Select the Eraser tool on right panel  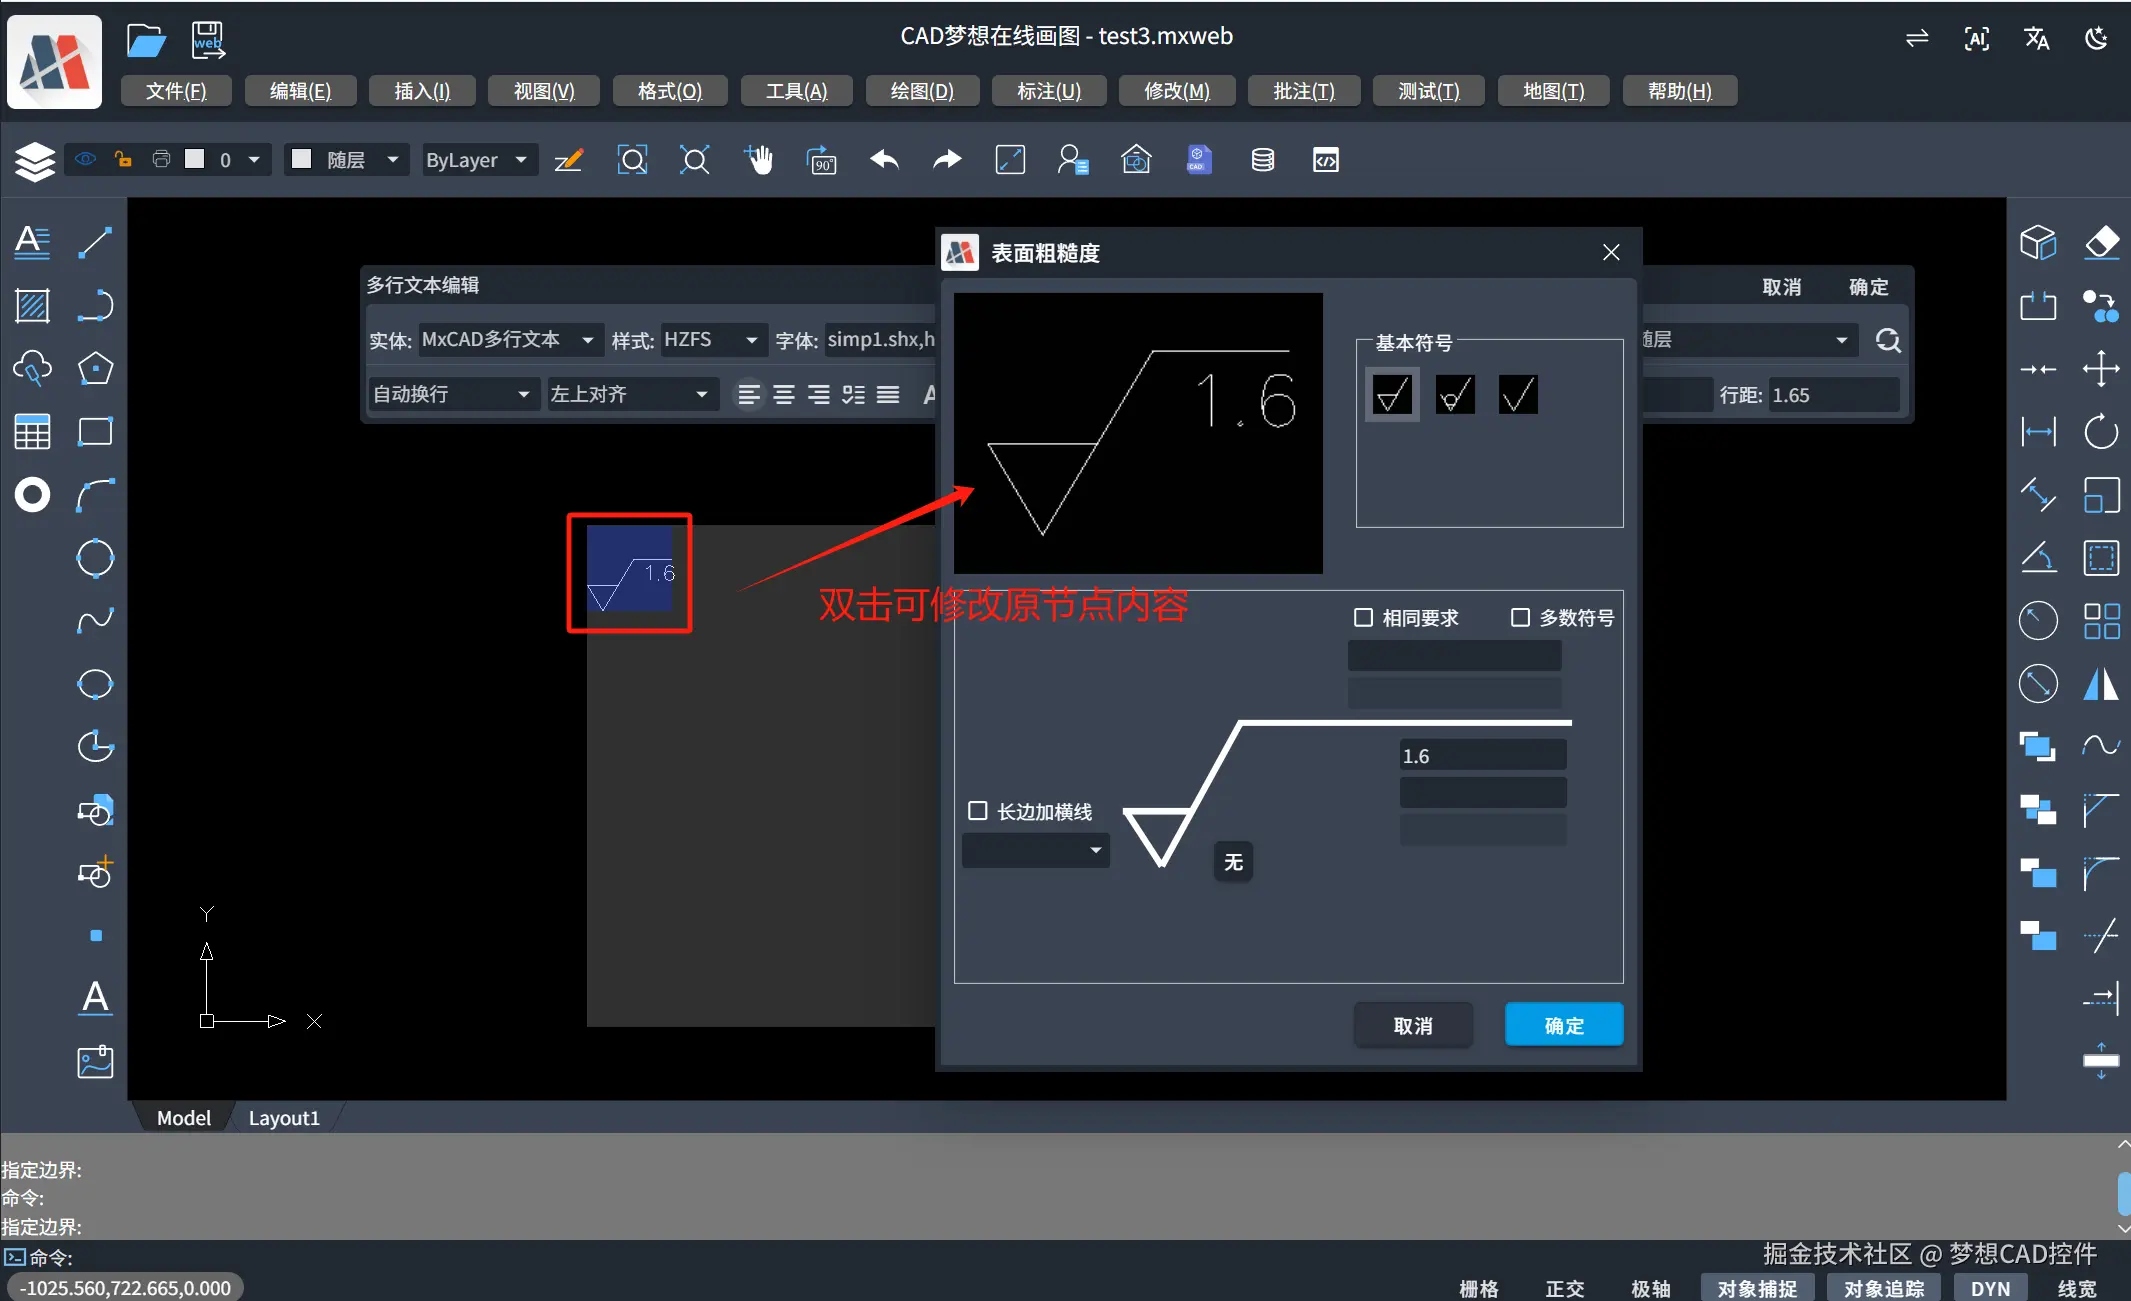[2102, 241]
